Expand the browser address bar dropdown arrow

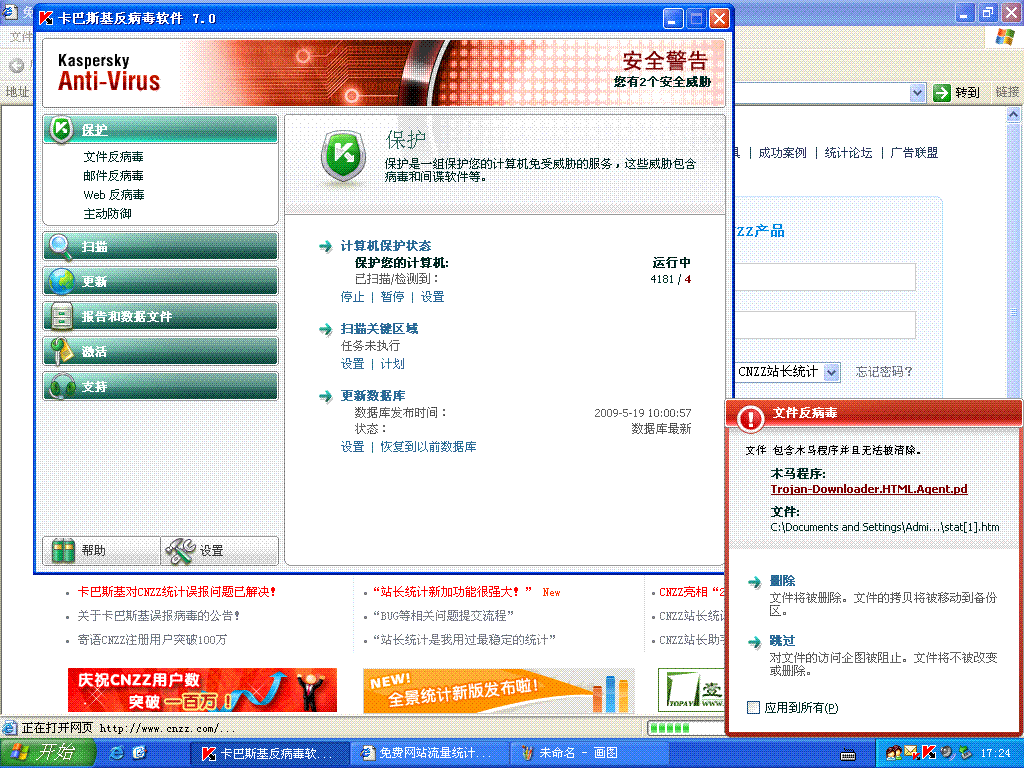tap(917, 92)
